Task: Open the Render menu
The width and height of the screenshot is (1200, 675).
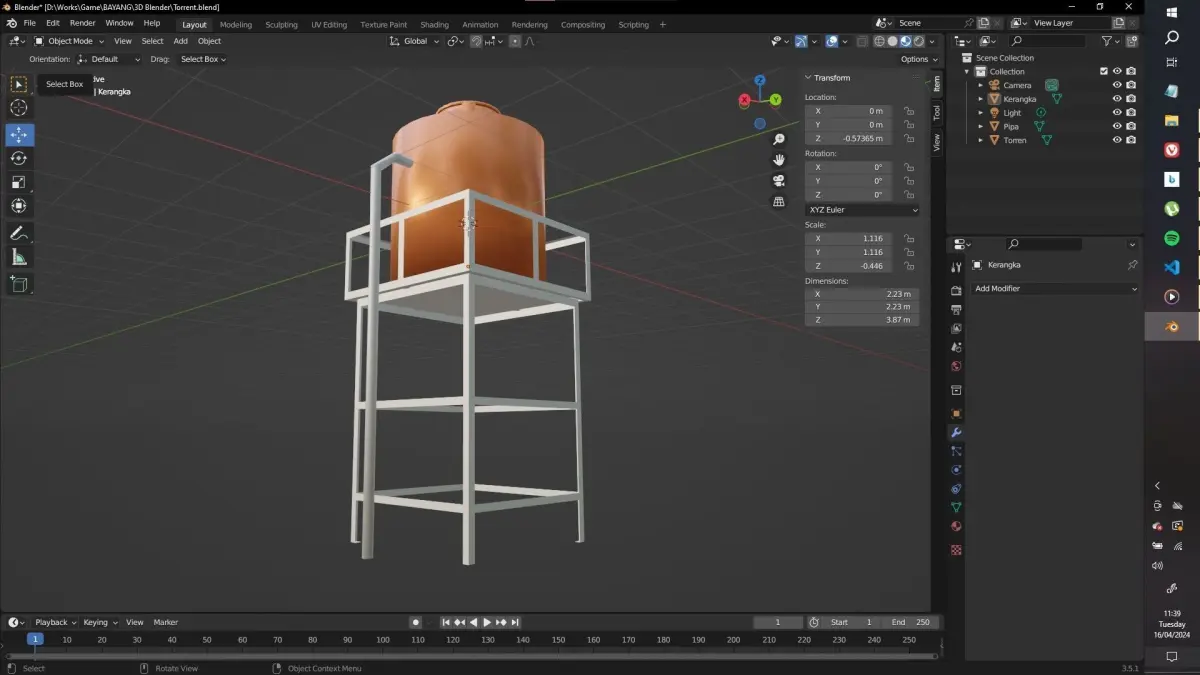Action: [x=83, y=23]
